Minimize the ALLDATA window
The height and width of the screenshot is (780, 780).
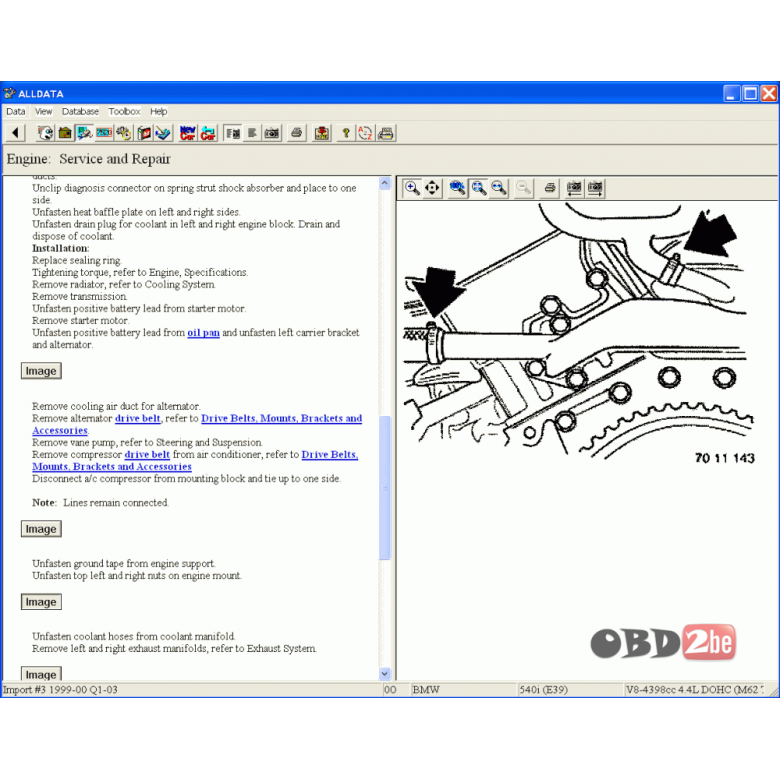click(731, 93)
